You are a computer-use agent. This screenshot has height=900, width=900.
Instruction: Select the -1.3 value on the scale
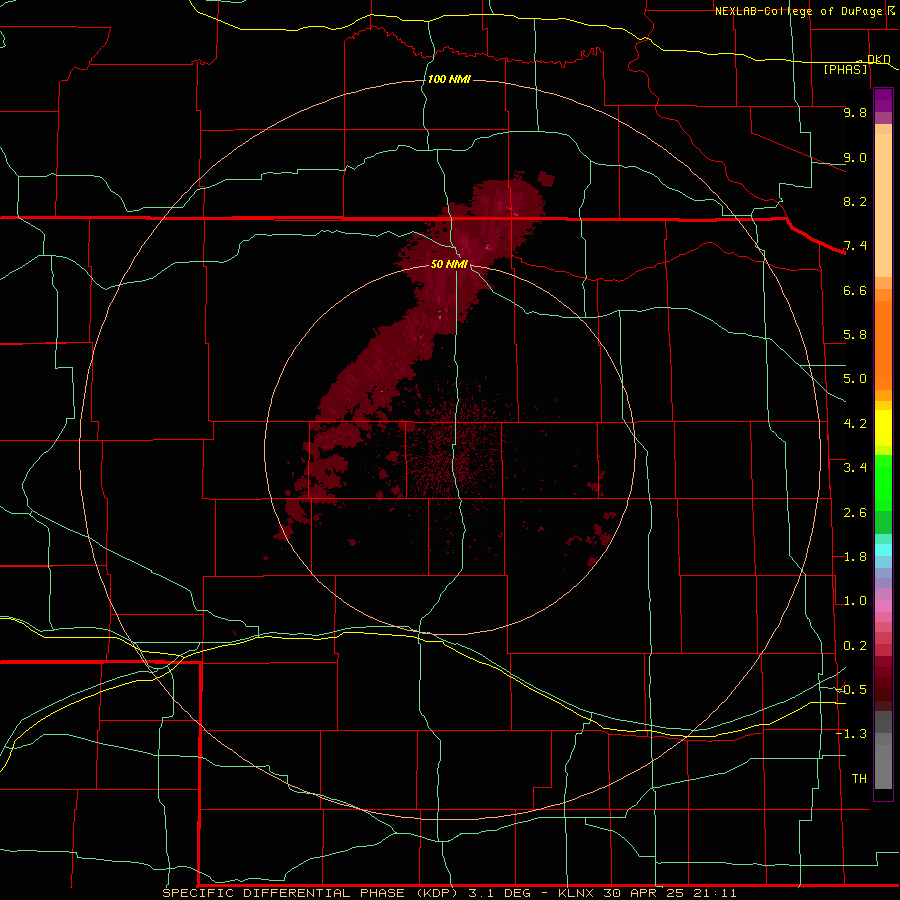[x=852, y=734]
